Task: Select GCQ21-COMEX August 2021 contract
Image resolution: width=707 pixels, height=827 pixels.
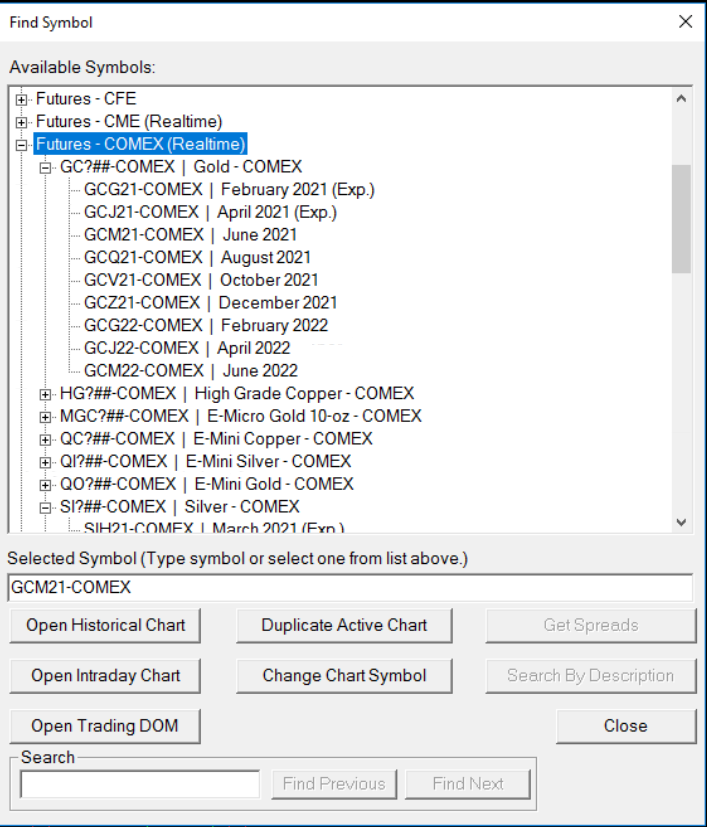Action: 197,257
